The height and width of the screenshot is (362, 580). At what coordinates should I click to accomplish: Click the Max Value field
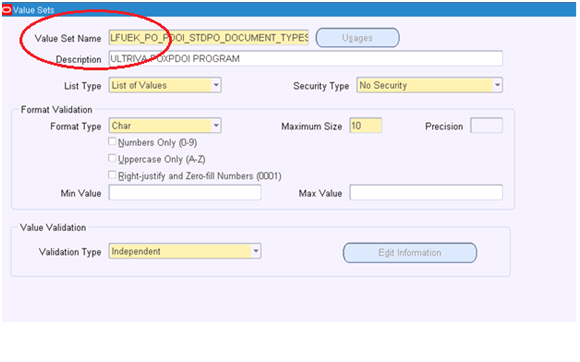pyautogui.click(x=426, y=193)
